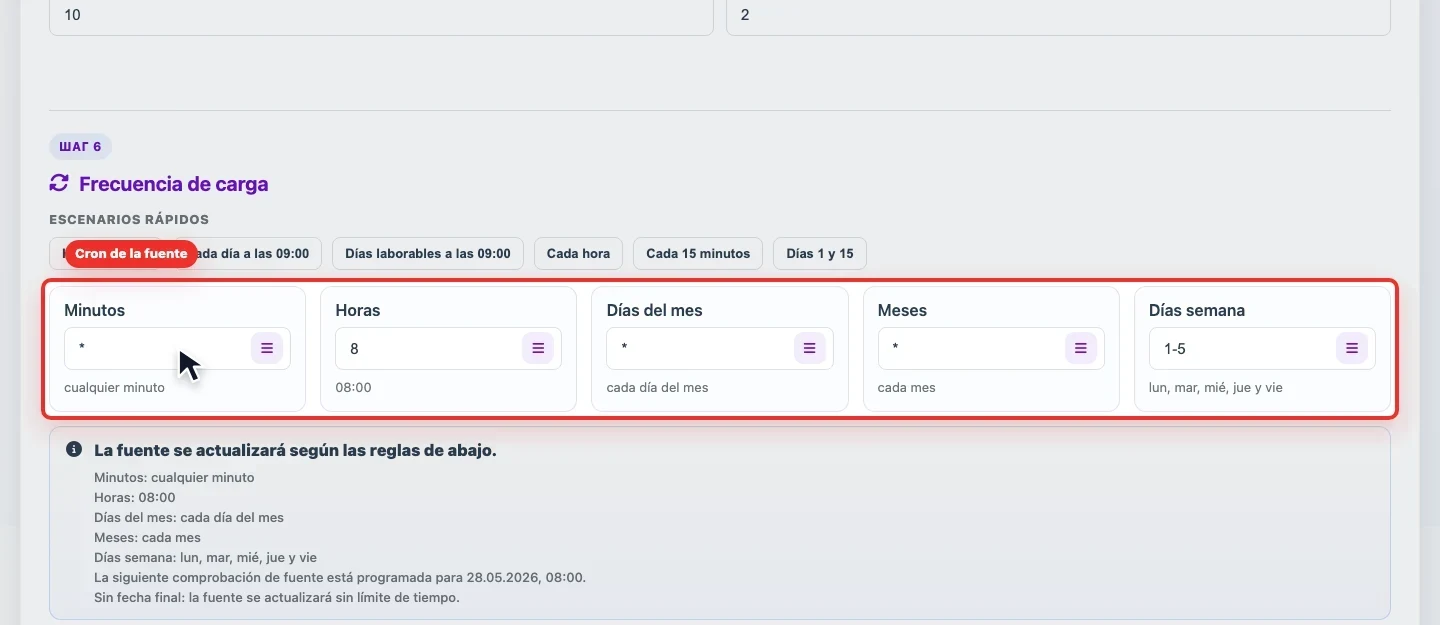
Task: Click the 'cualquier minuto' hint under Minutos
Action: [x=114, y=387]
